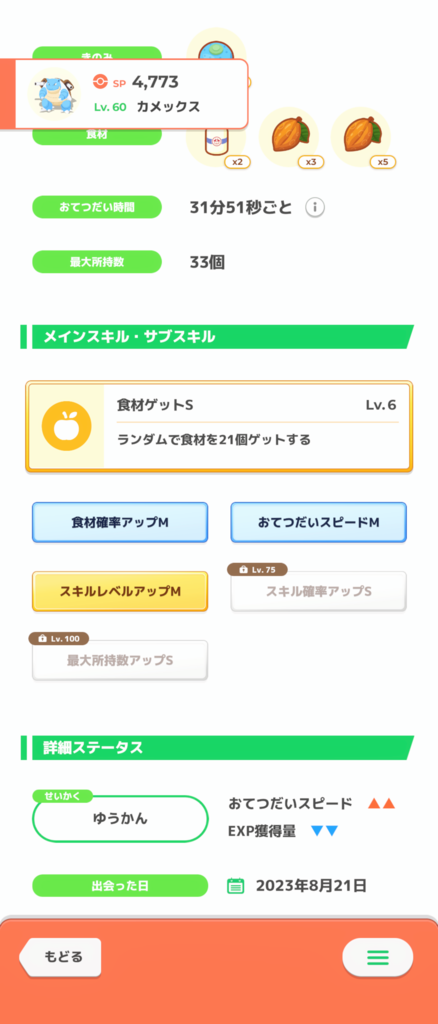Open 食材確率アップM sub skill

[120, 522]
